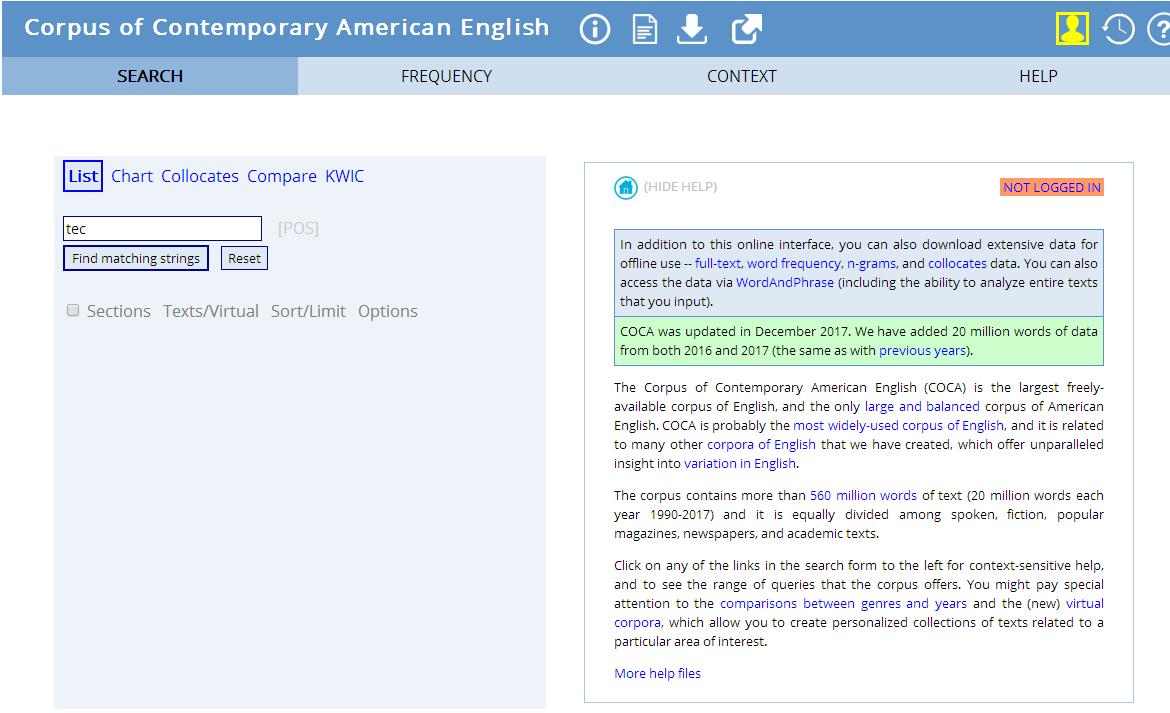Image resolution: width=1170 pixels, height=713 pixels.
Task: Expand the Options section
Action: pos(388,311)
